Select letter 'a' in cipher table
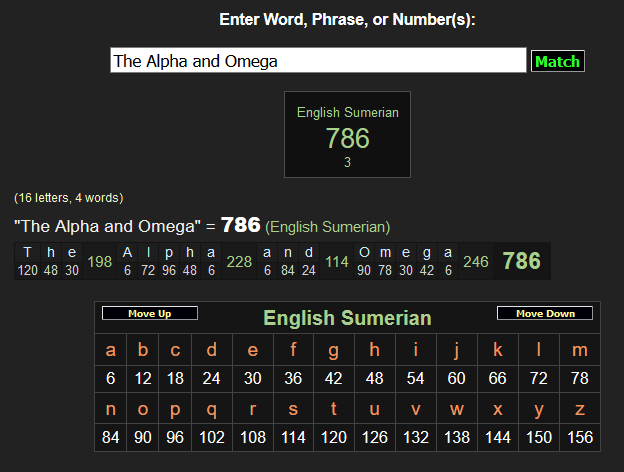The width and height of the screenshot is (624, 472). [110, 350]
